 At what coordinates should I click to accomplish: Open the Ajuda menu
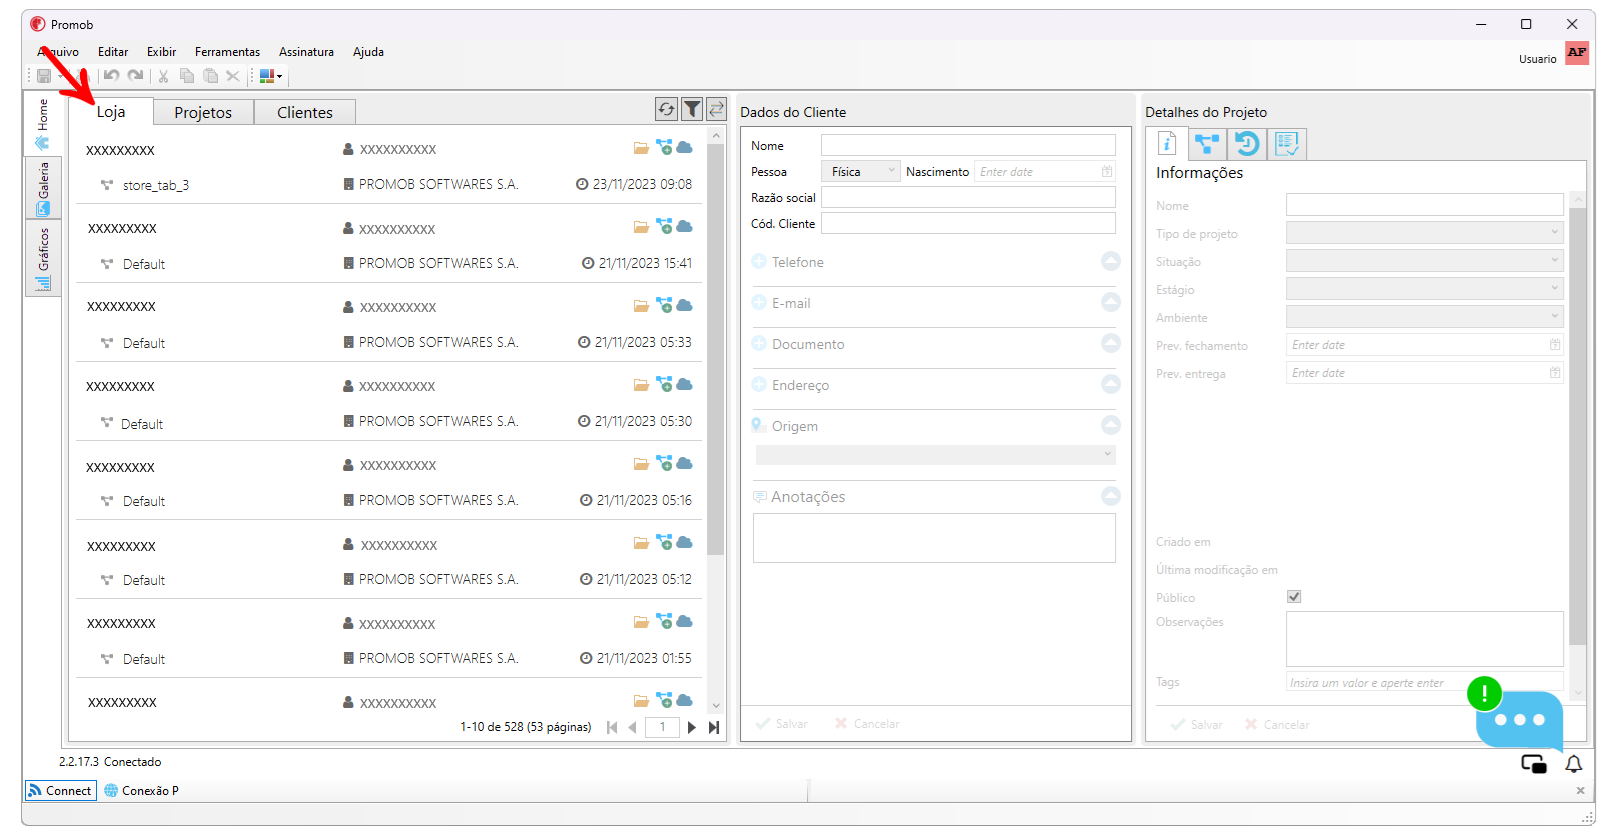tap(368, 52)
